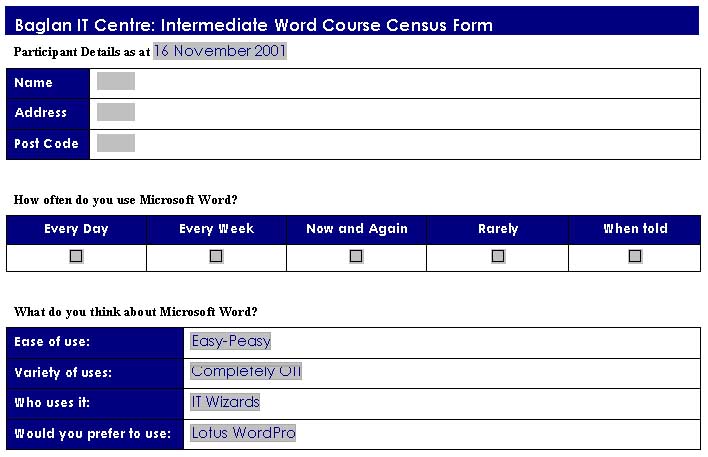Open the Ease of use dropdown
The height and width of the screenshot is (457, 708).
(x=231, y=341)
